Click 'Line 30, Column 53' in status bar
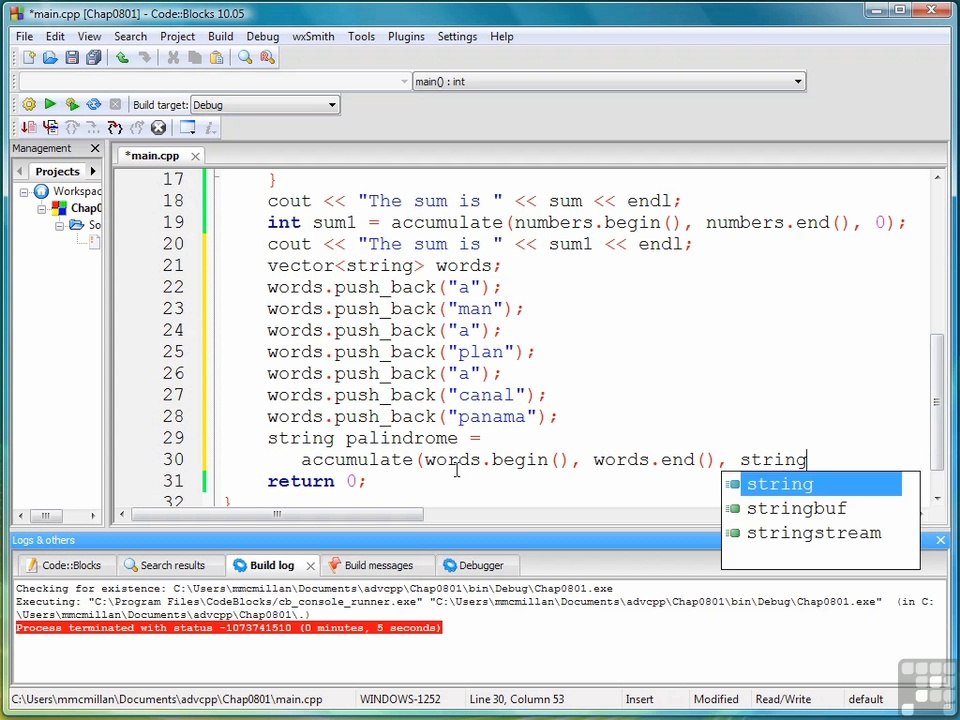This screenshot has width=960, height=720. (x=517, y=699)
